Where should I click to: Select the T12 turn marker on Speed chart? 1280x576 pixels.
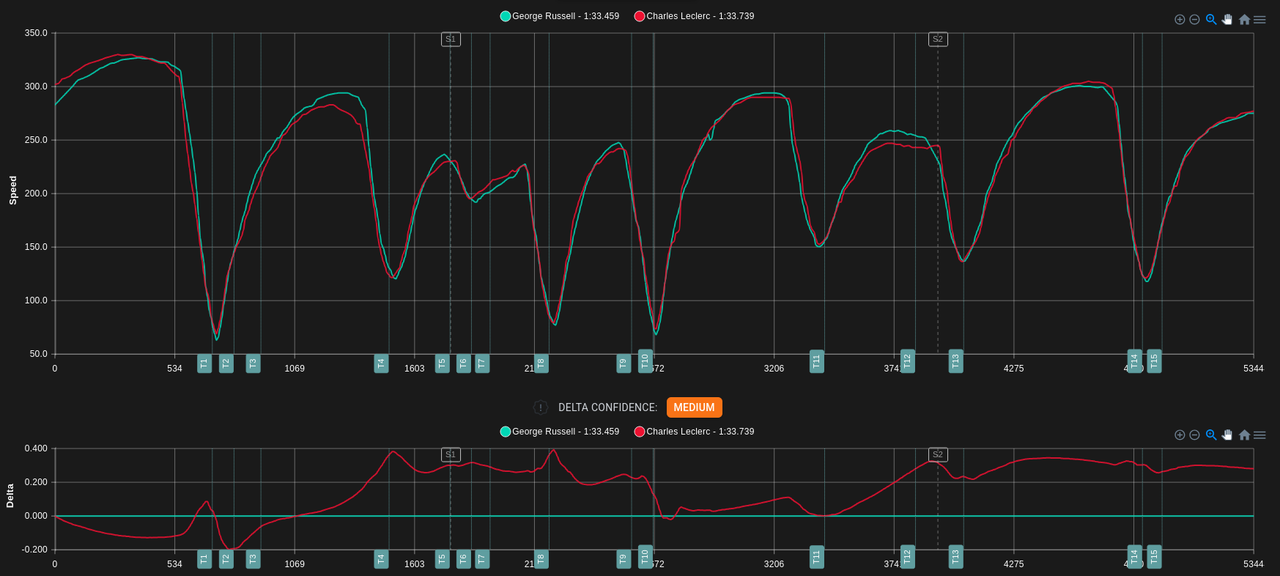[x=907, y=361]
